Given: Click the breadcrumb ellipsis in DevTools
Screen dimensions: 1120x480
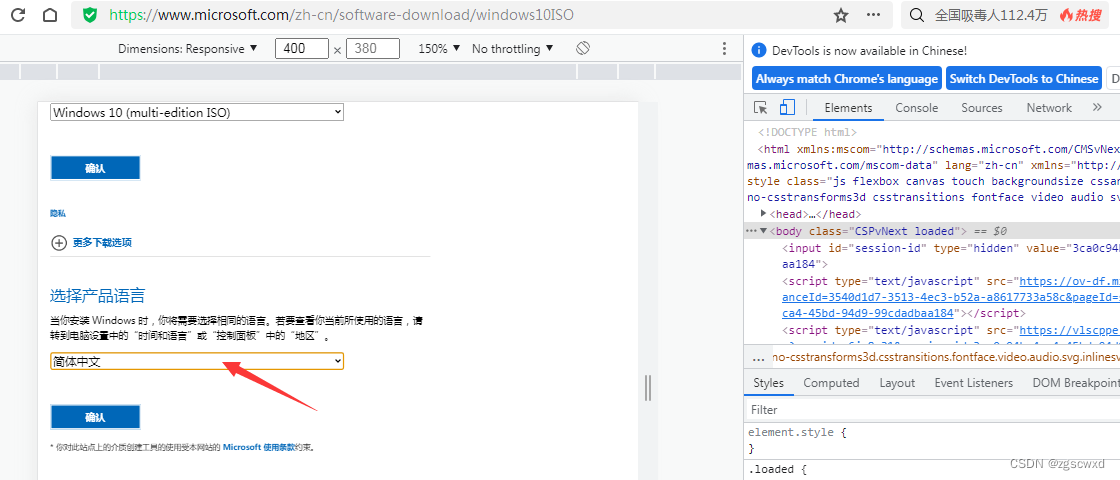Looking at the screenshot, I should 759,356.
